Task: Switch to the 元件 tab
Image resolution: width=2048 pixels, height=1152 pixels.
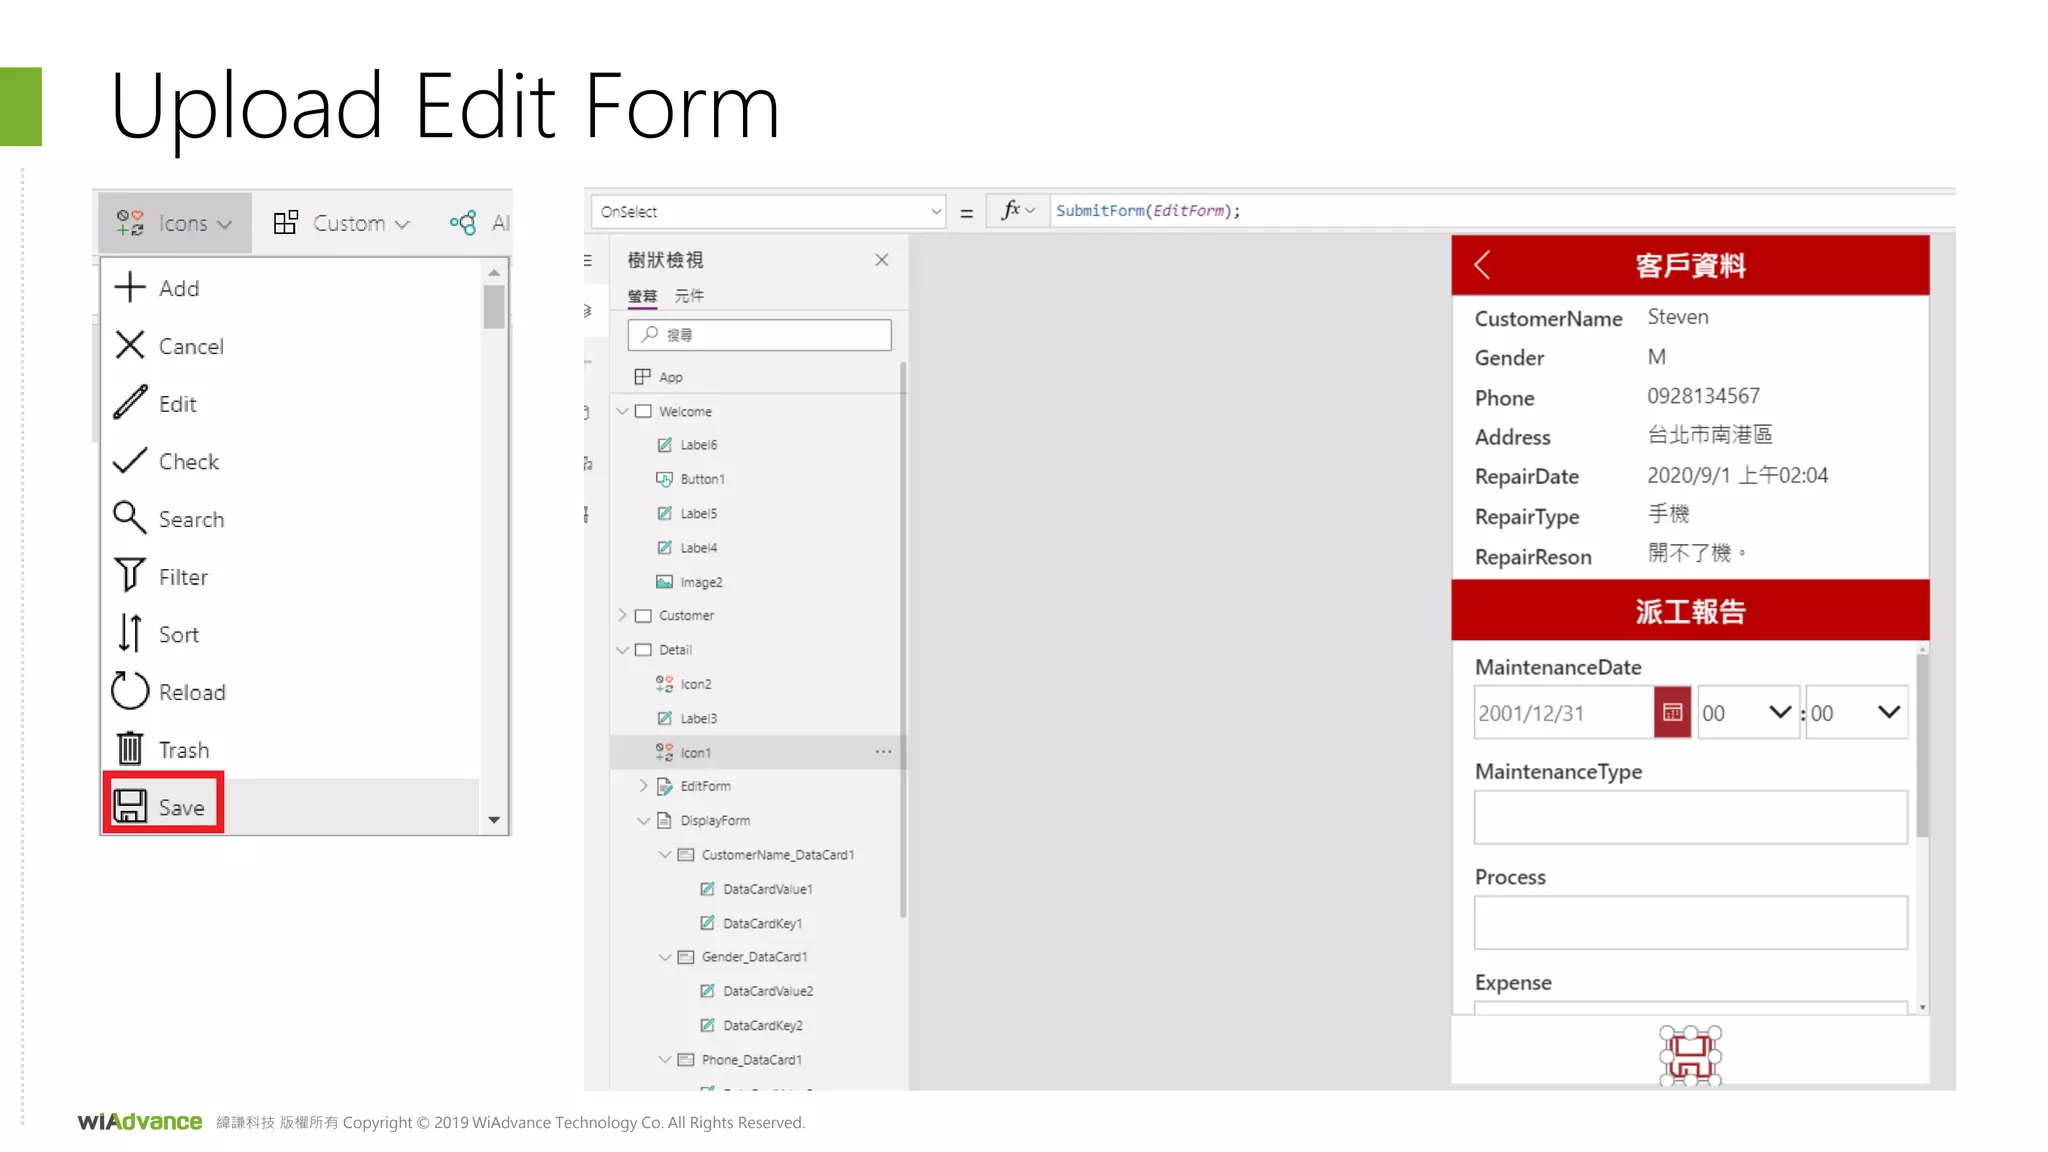Action: 688,296
